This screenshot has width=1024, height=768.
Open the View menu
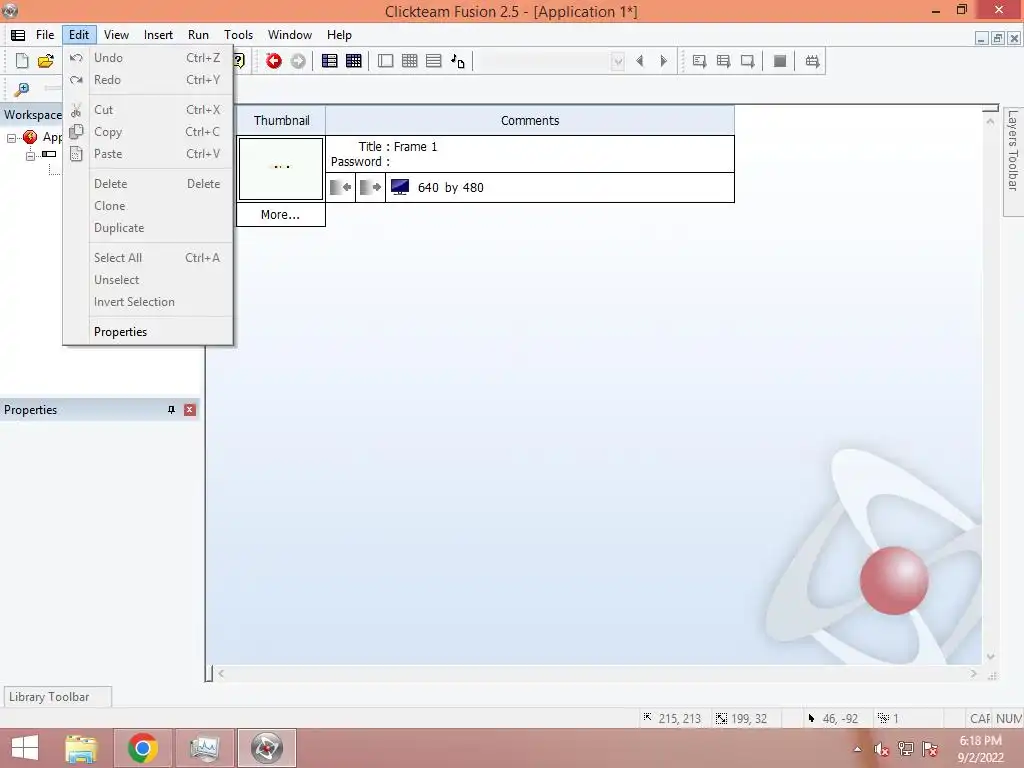[116, 35]
